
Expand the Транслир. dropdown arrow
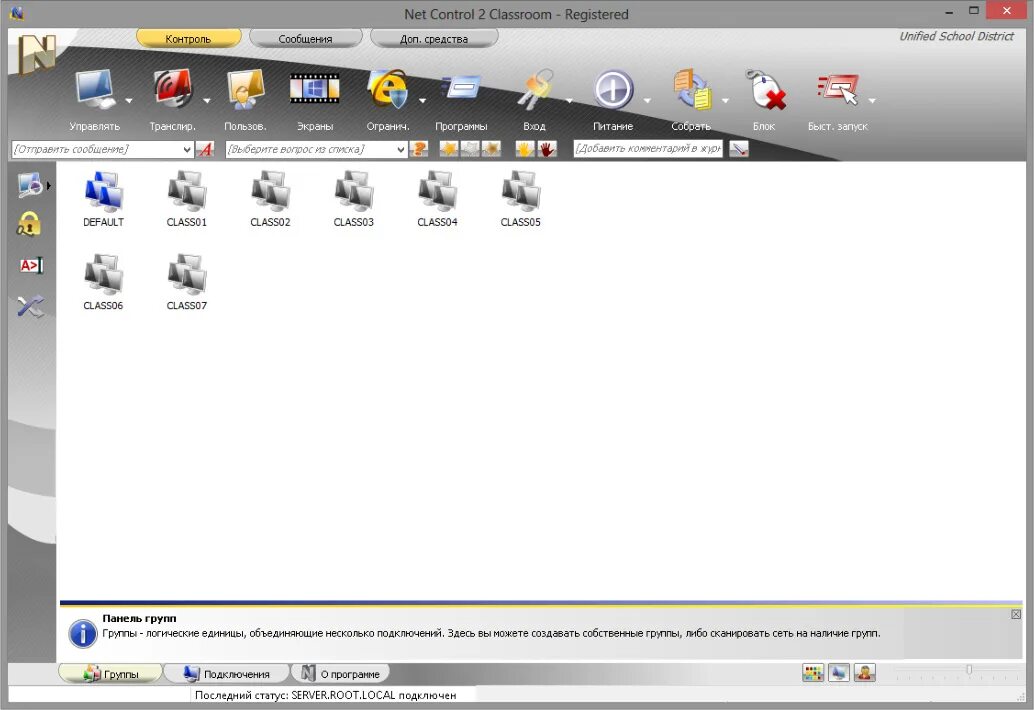click(206, 101)
